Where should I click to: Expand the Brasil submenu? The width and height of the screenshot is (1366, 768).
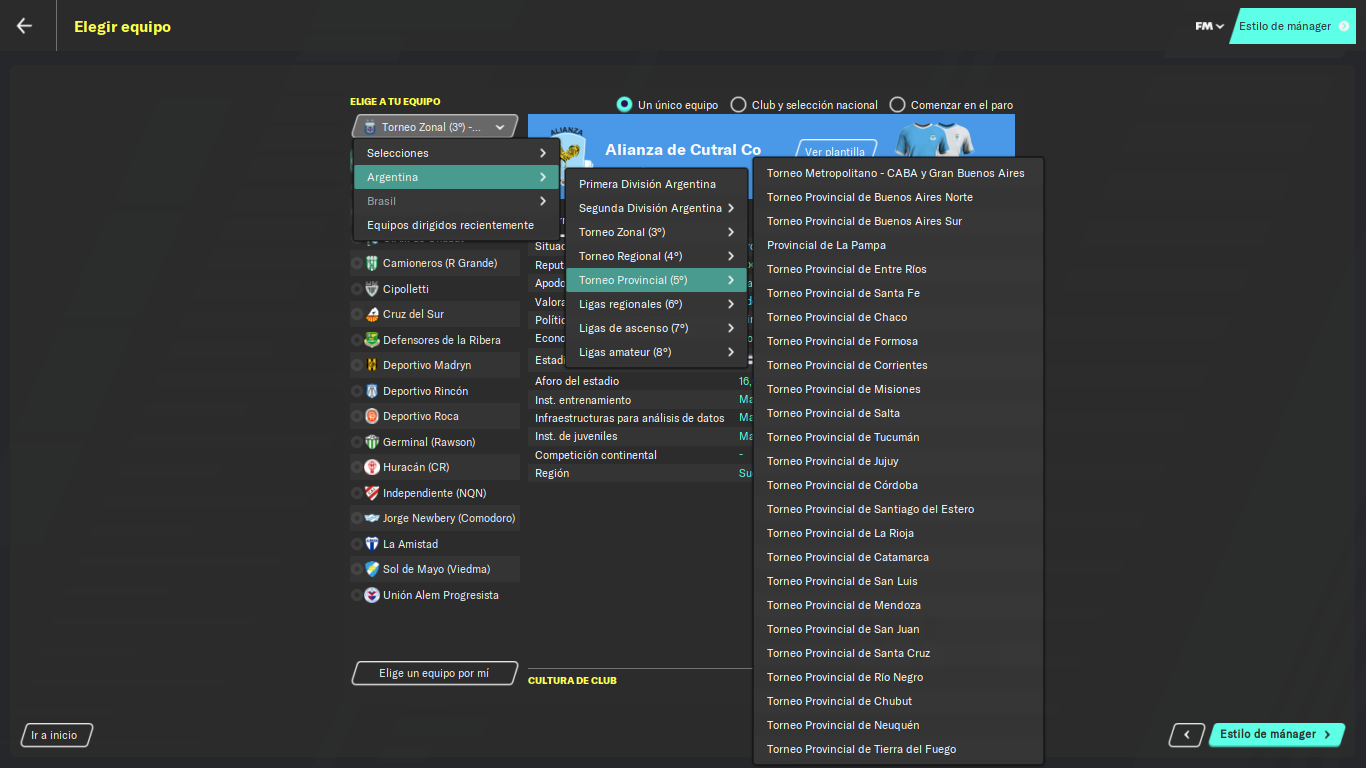pos(457,201)
